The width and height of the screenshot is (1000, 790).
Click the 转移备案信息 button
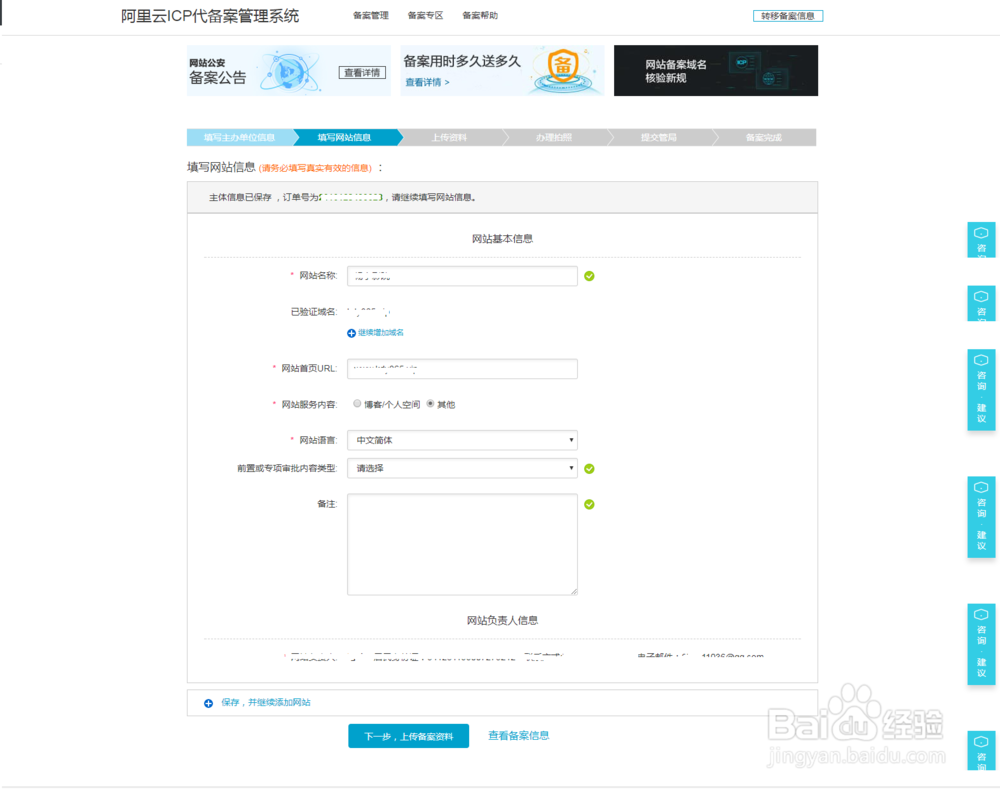[787, 16]
